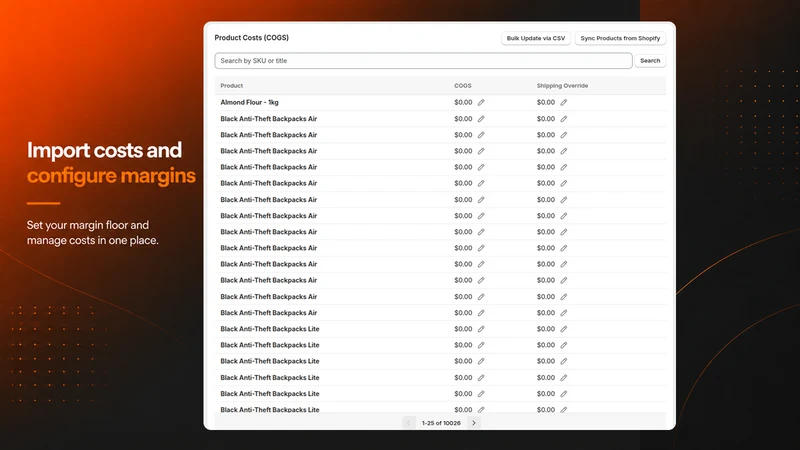Focus the Search by SKU or title field
The height and width of the screenshot is (450, 800).
point(423,61)
